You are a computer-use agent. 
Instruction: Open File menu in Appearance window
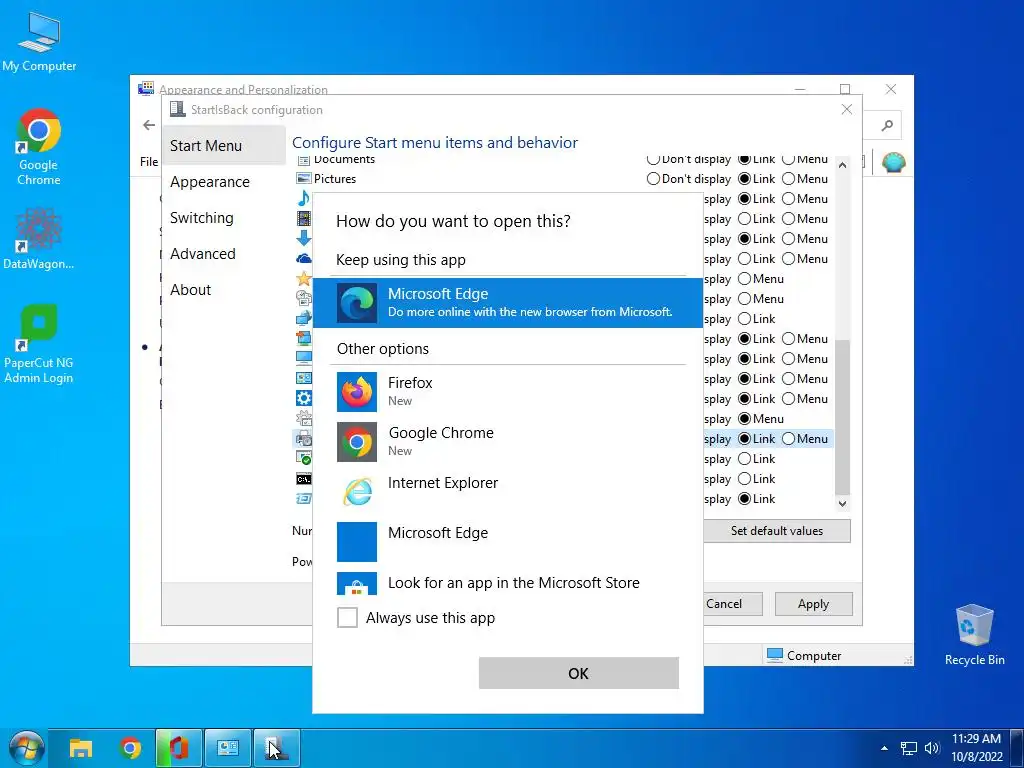pyautogui.click(x=149, y=161)
